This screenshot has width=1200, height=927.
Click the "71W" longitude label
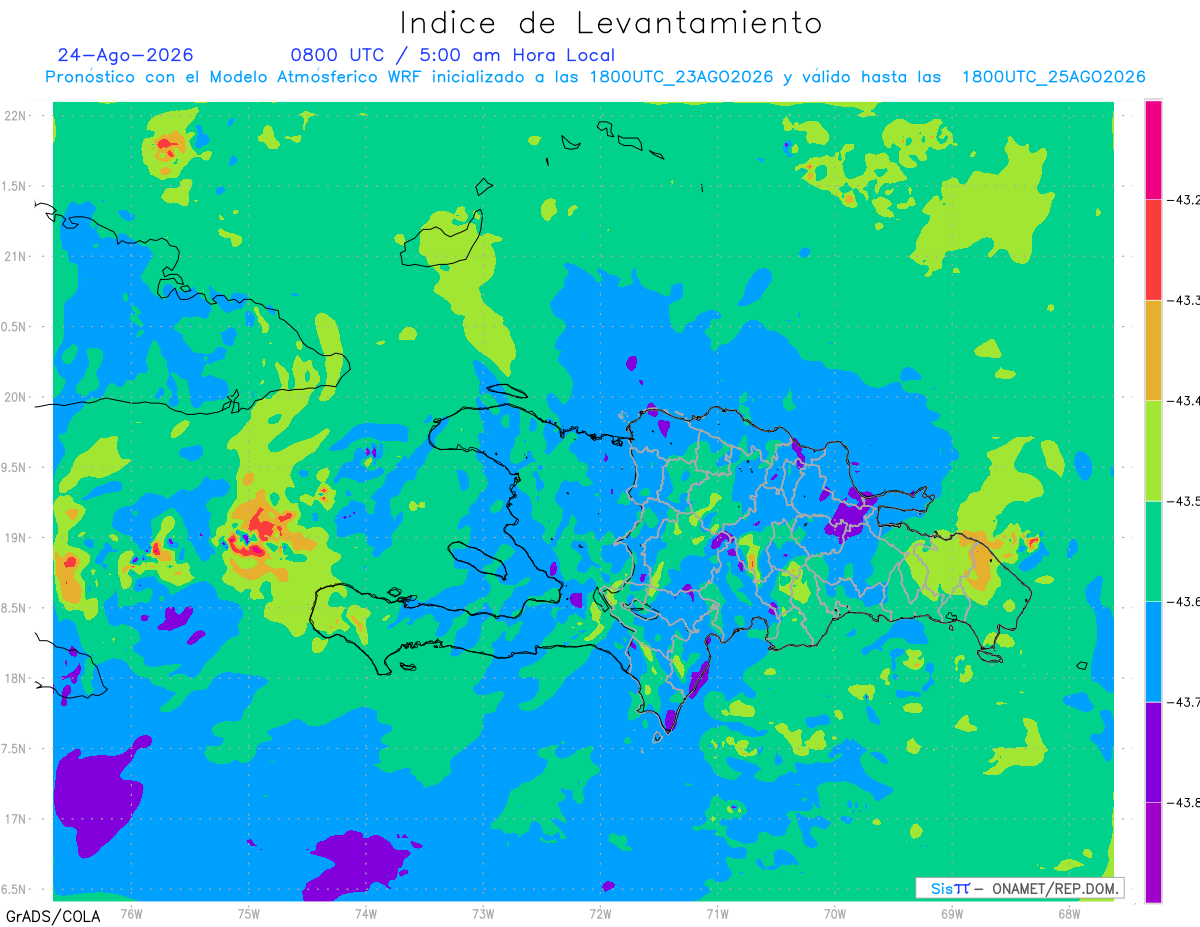coord(717,912)
